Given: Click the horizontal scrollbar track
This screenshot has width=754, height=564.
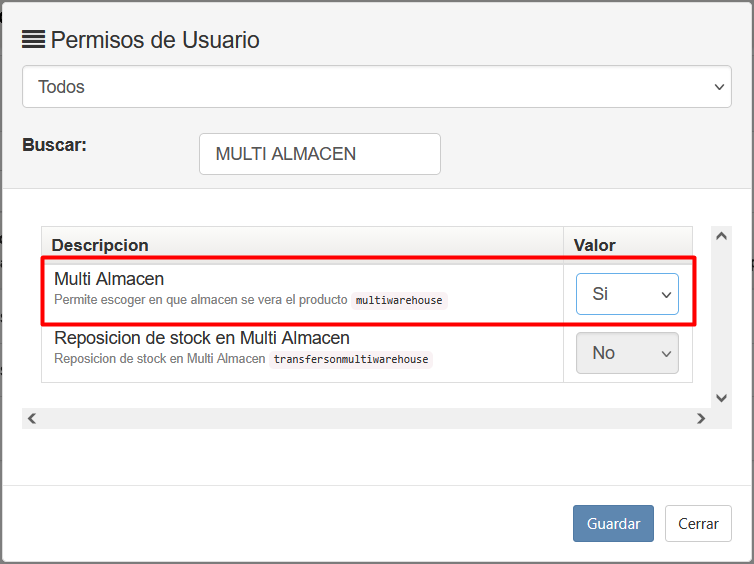Looking at the screenshot, I should click(x=365, y=419).
